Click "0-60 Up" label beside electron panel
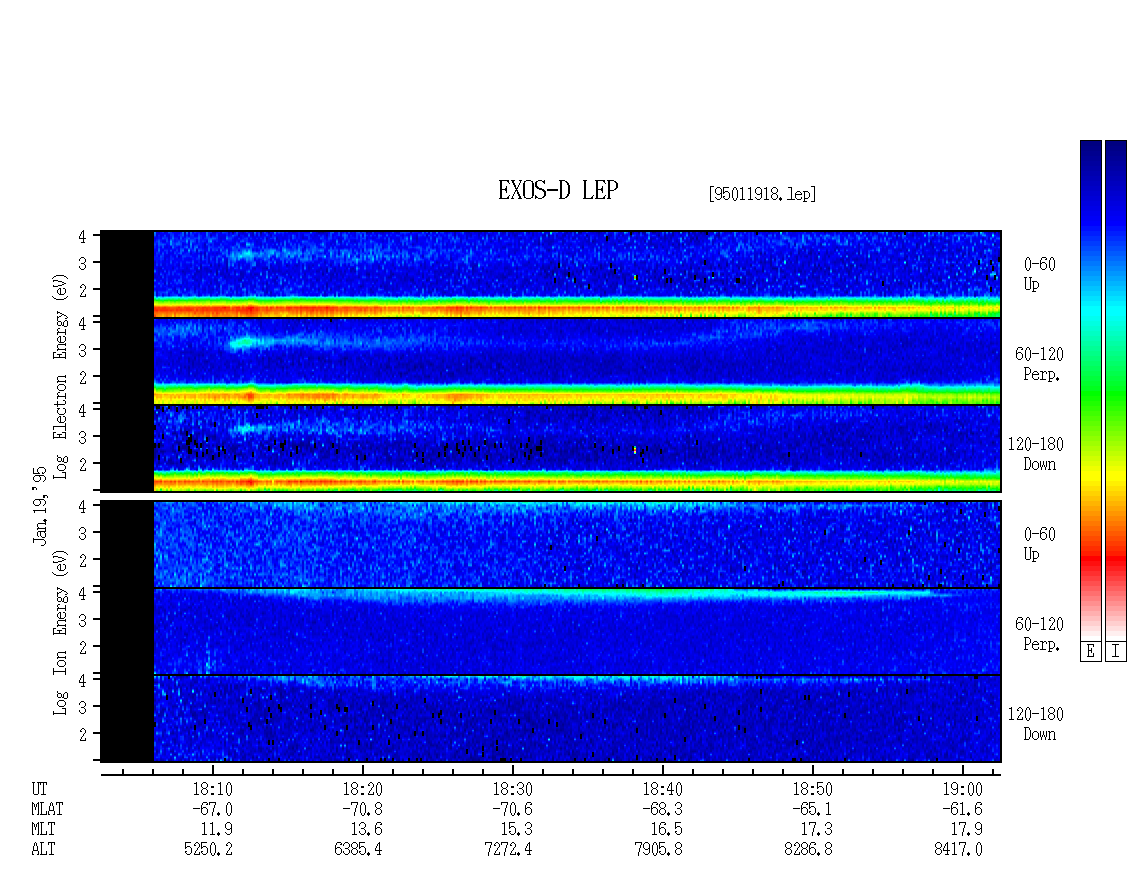The height and width of the screenshot is (875, 1130). click(x=1039, y=274)
